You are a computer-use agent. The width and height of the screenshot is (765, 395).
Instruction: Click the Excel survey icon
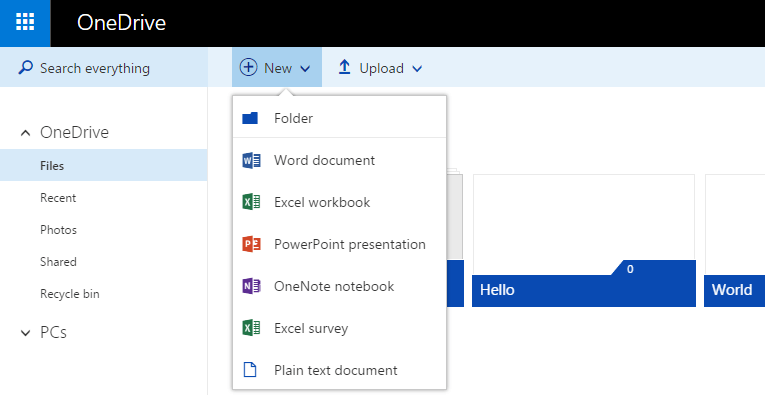pyautogui.click(x=251, y=328)
